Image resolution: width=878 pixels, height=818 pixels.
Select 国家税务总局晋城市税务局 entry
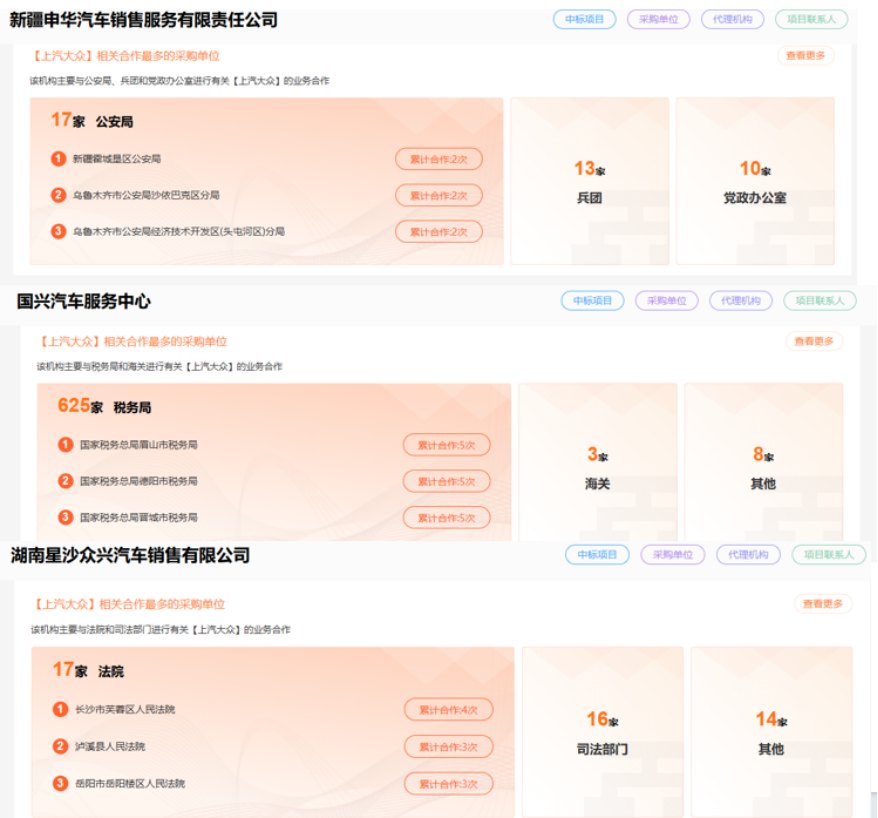pyautogui.click(x=138, y=517)
